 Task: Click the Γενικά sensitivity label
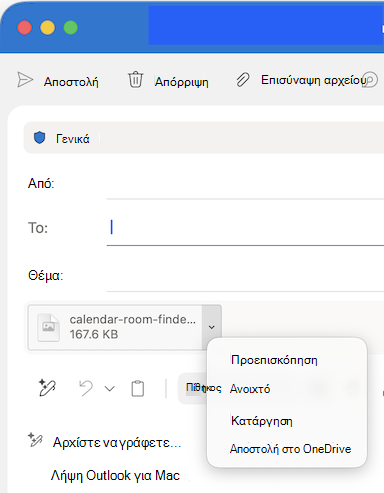[72, 138]
